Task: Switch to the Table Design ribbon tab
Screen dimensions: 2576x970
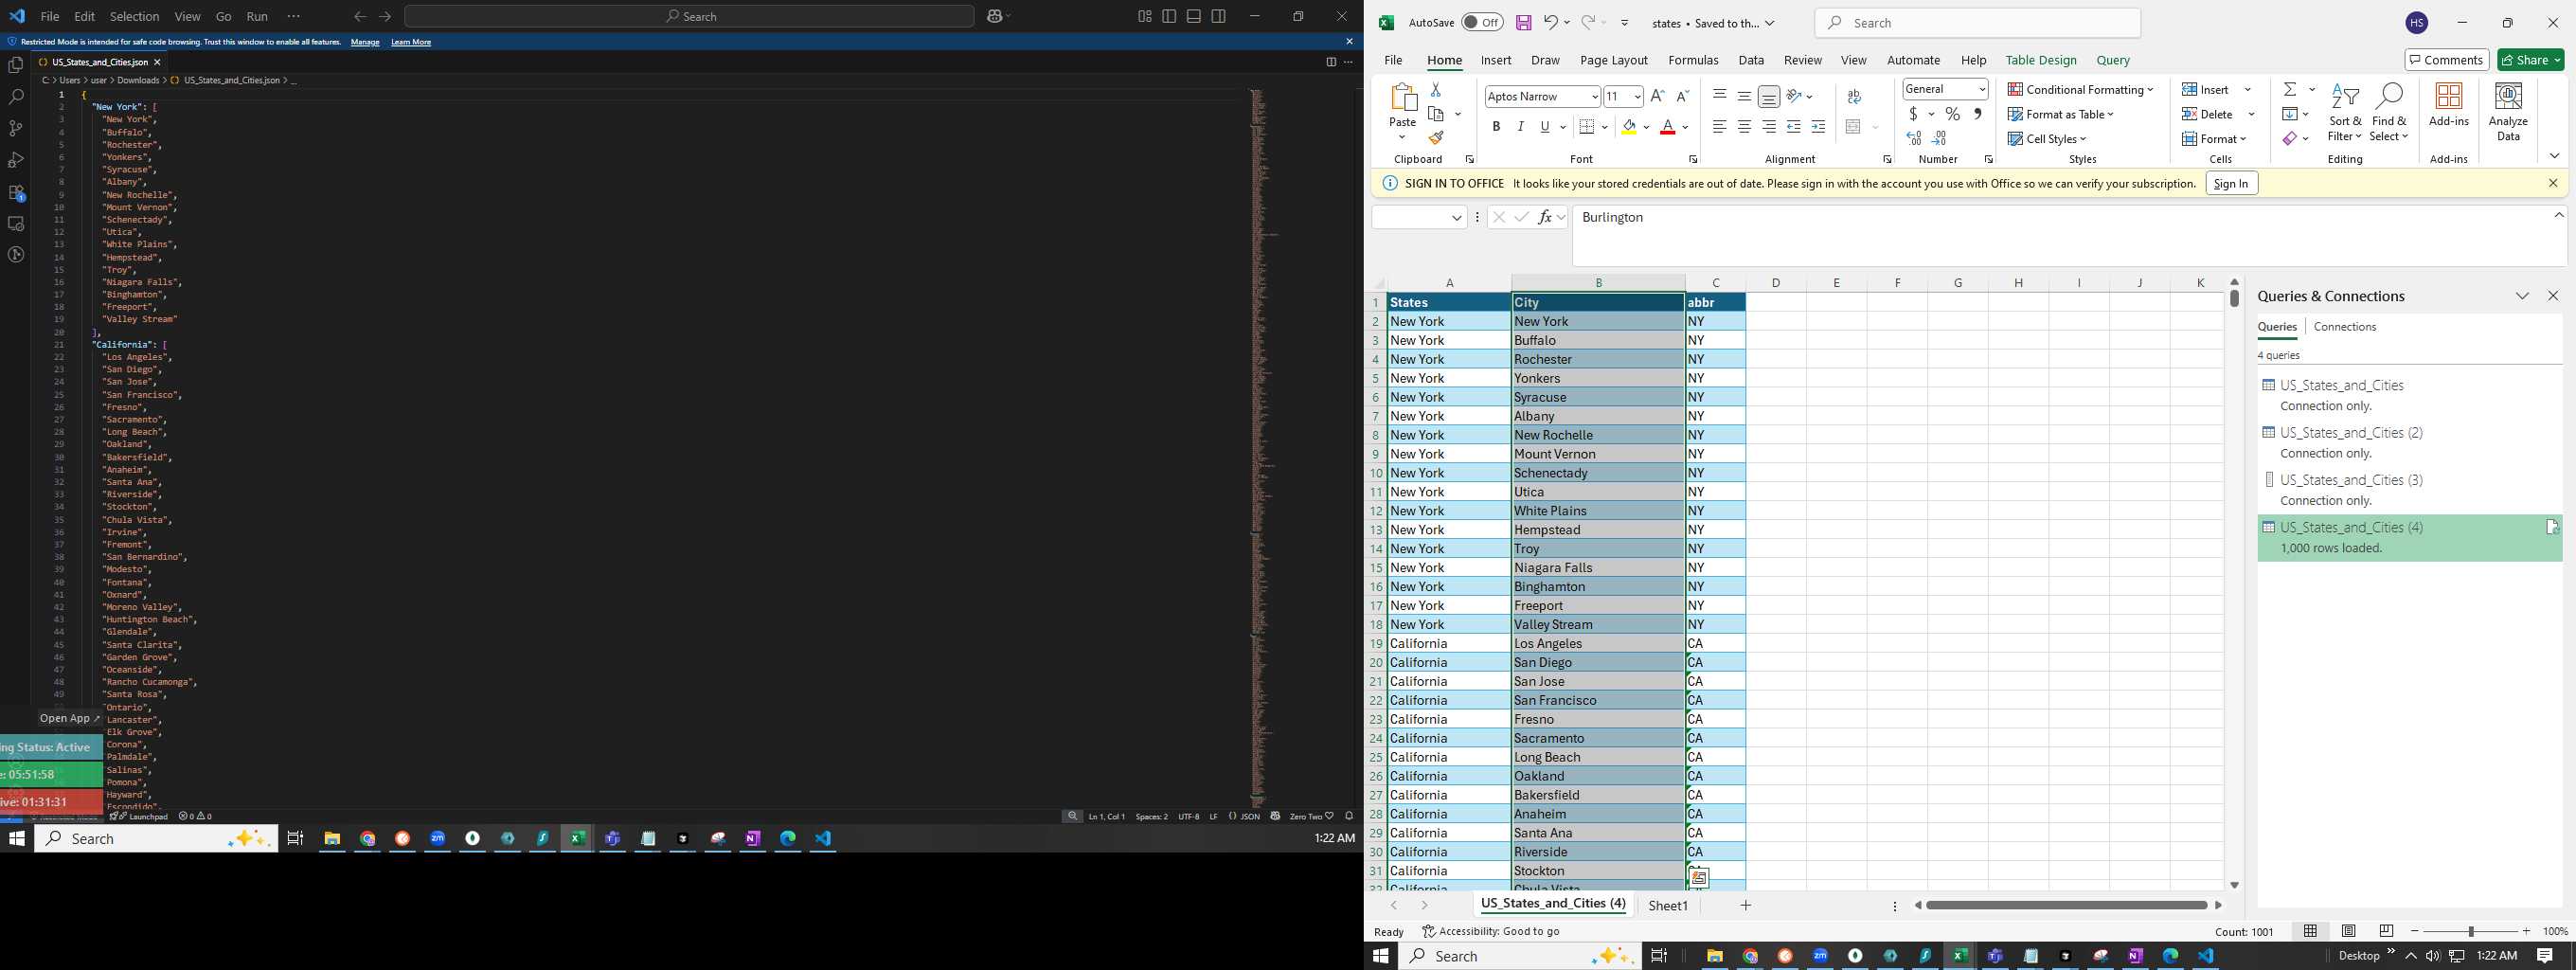Action: [2041, 60]
